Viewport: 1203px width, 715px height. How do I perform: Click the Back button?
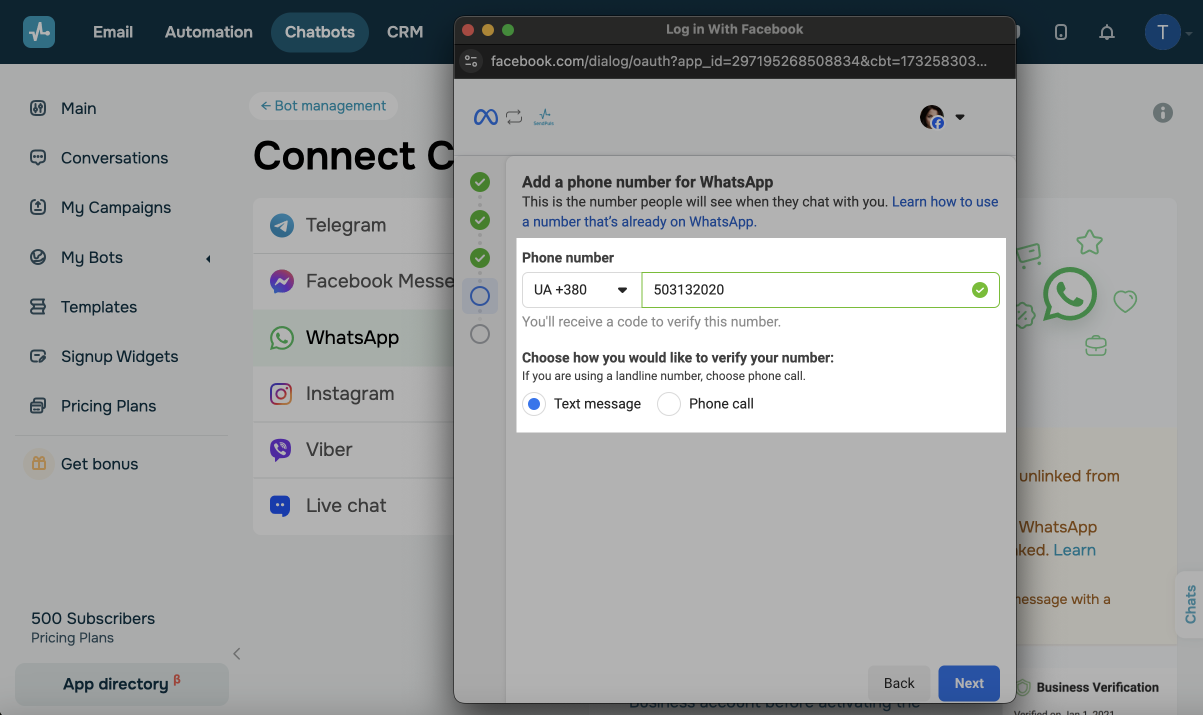point(899,683)
